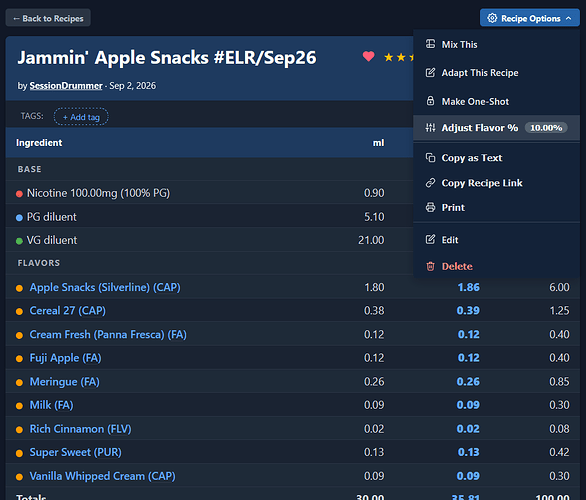This screenshot has height=500, width=586.
Task: Open SessionDrummer's profile link
Action: [x=66, y=86]
